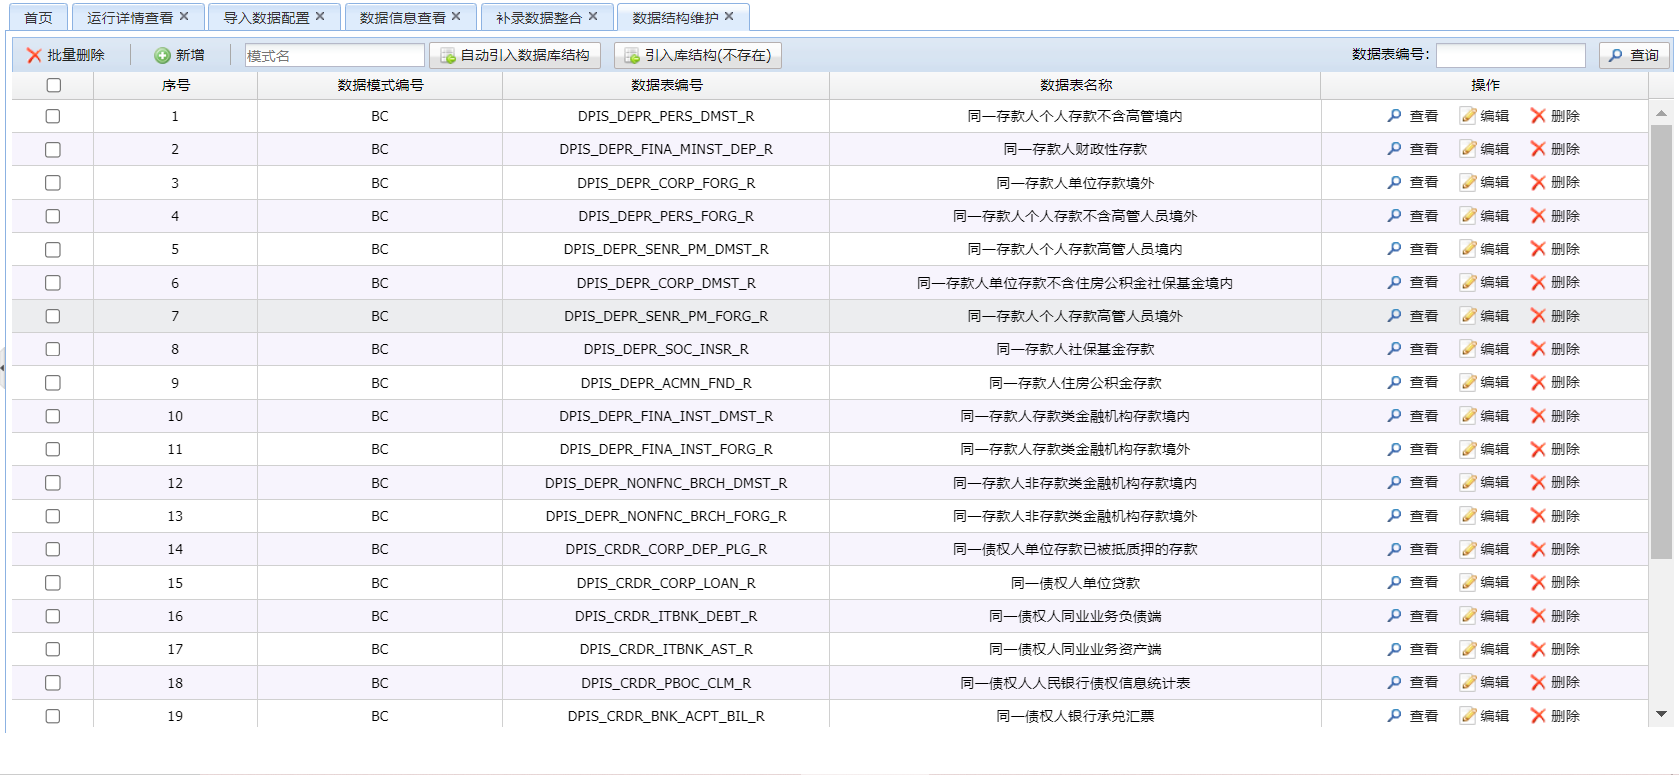Click pencil edit icon for row 14

point(1468,549)
